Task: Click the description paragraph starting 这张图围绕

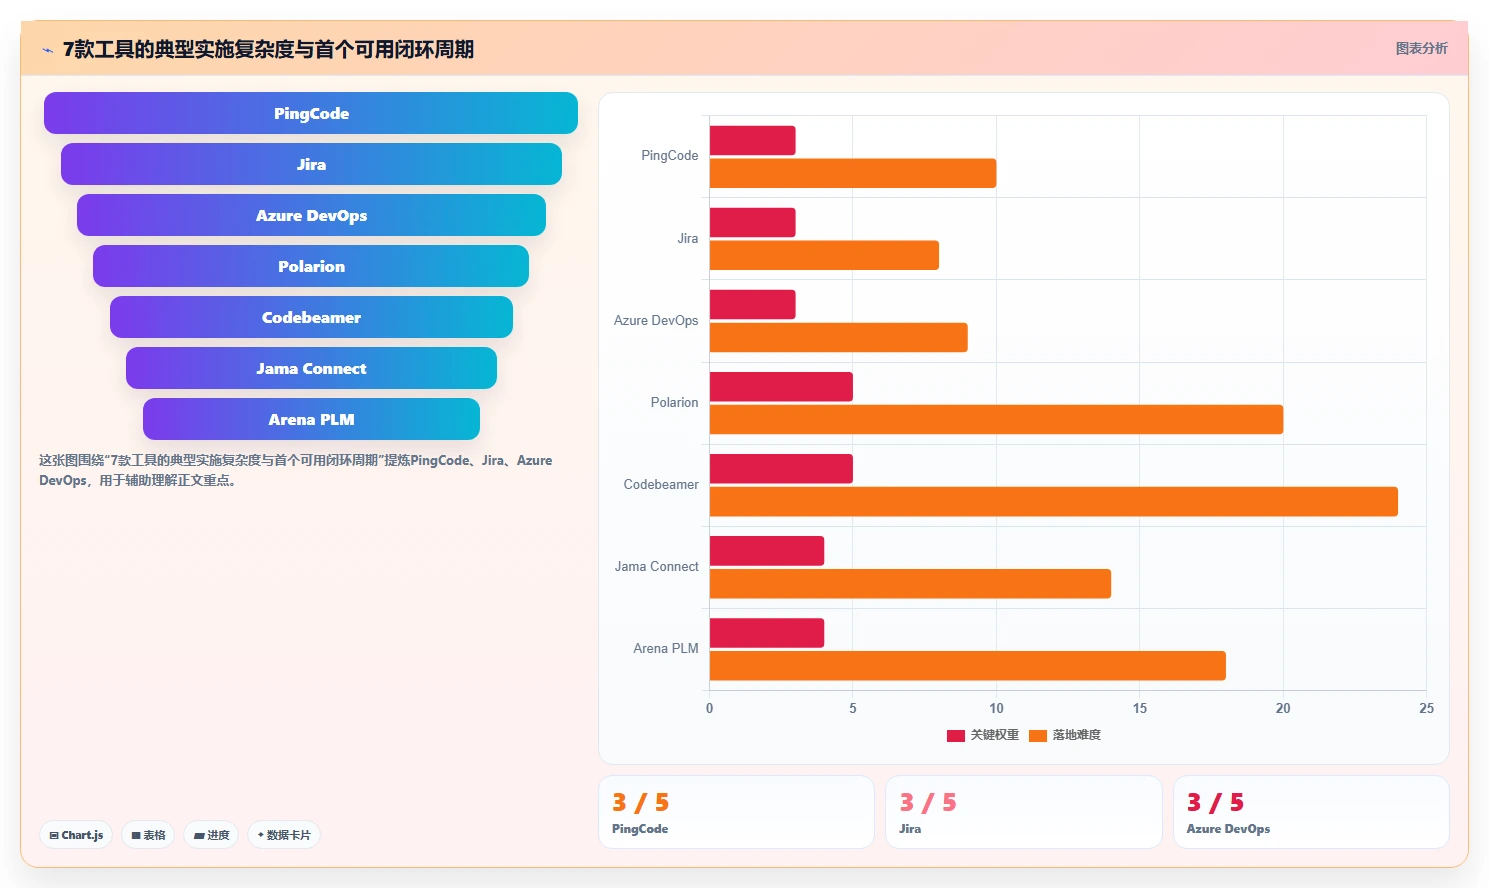Action: 296,470
